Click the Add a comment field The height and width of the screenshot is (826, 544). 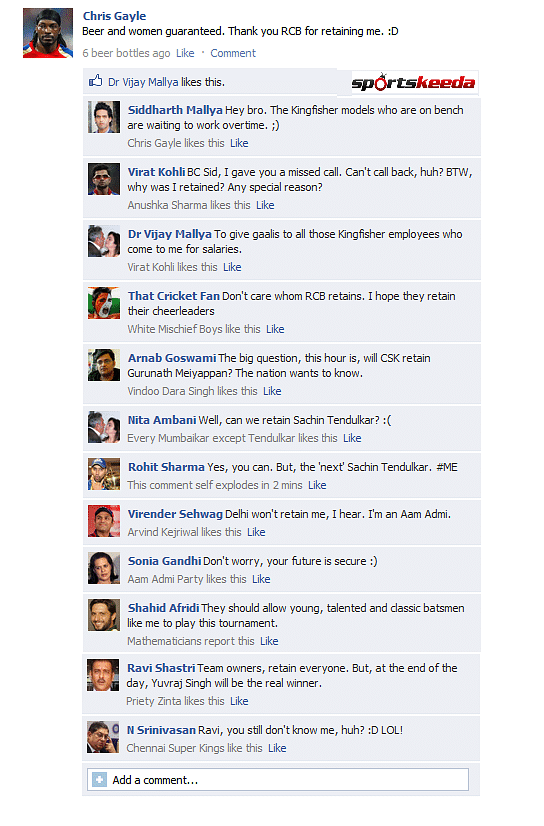(278, 780)
